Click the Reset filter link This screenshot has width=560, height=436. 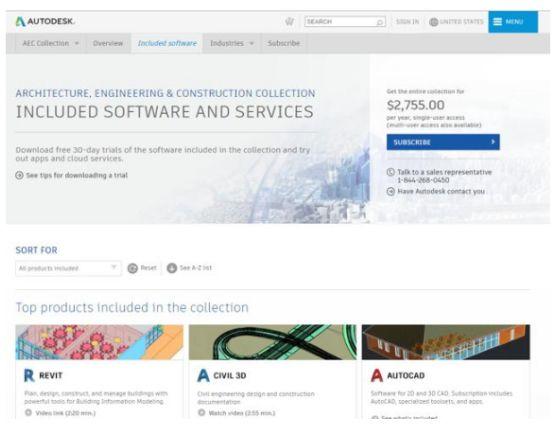148,268
